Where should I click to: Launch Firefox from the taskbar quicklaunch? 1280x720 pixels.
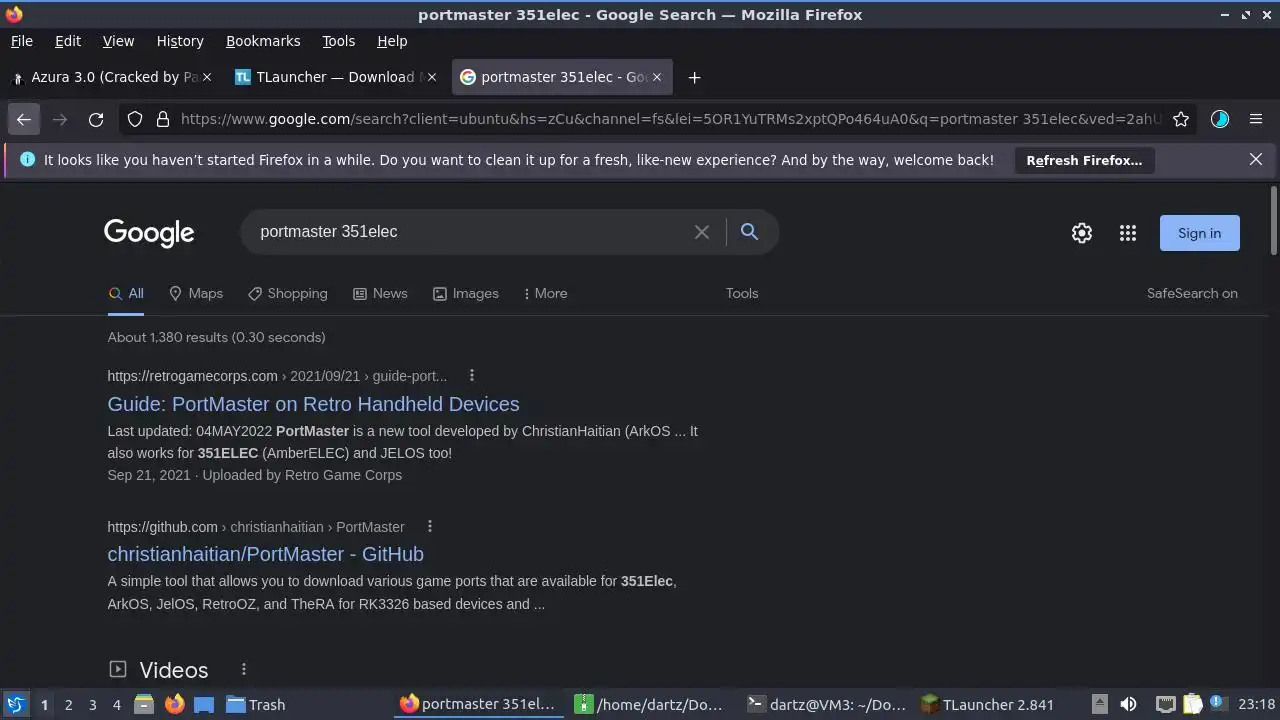[x=174, y=704]
